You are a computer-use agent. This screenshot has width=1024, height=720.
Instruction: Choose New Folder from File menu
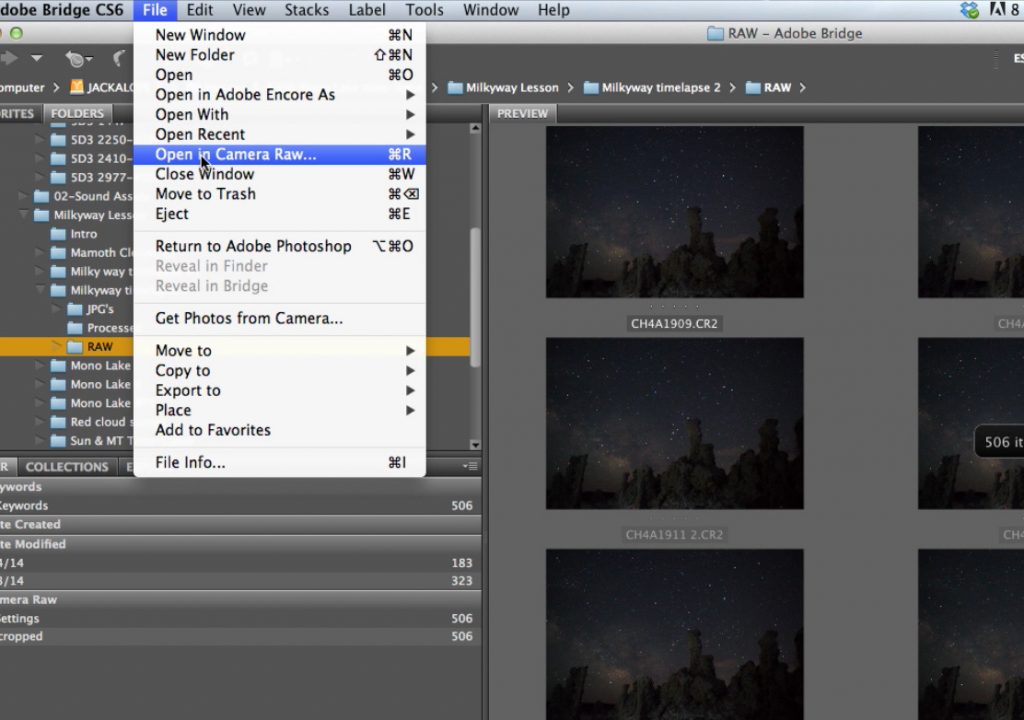click(x=280, y=55)
